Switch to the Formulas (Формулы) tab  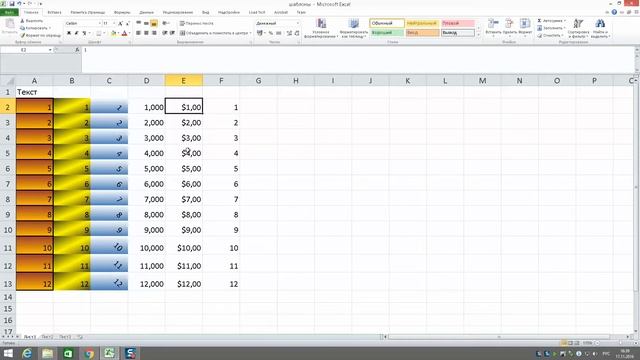(122, 12)
